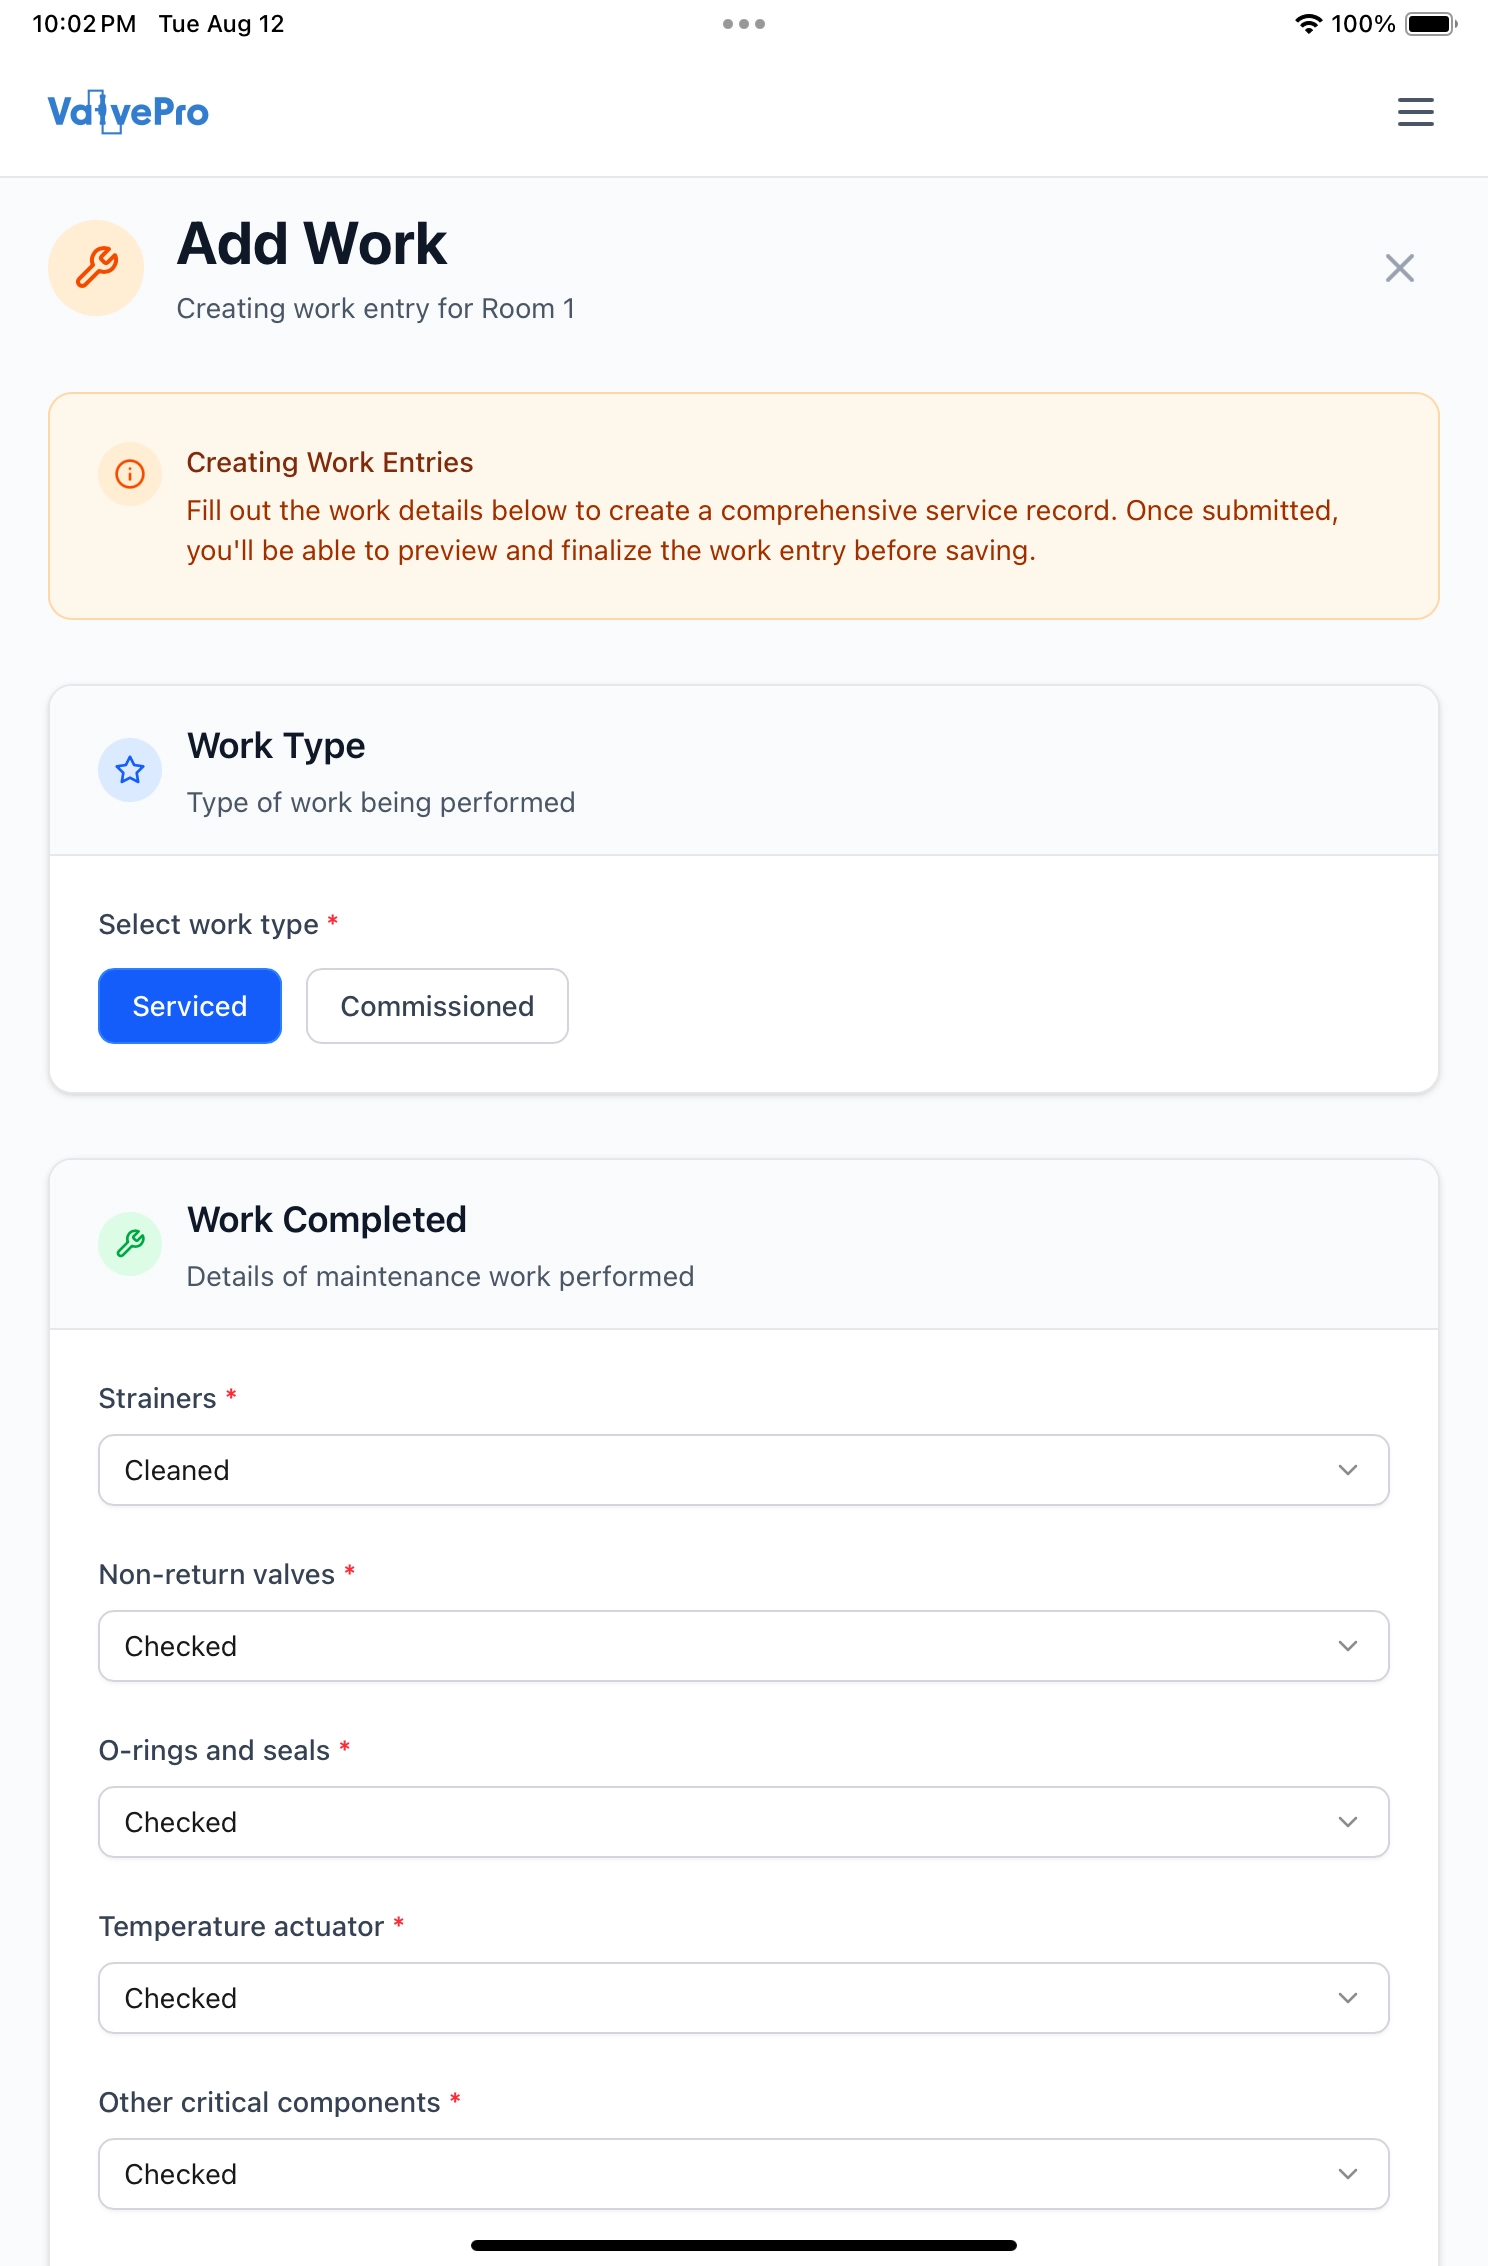Tap the 10:02 PM time display
Viewport: 1488px width, 2266px height.
[x=86, y=22]
